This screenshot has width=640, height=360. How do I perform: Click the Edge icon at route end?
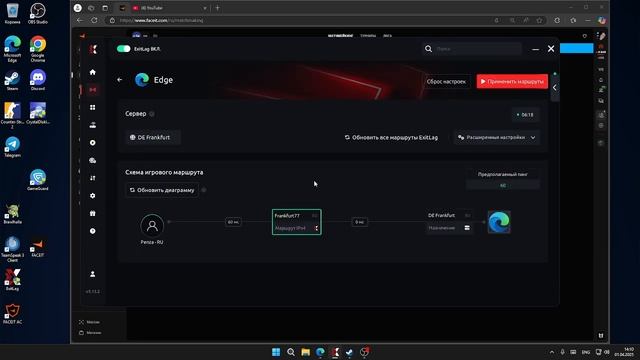[499, 222]
